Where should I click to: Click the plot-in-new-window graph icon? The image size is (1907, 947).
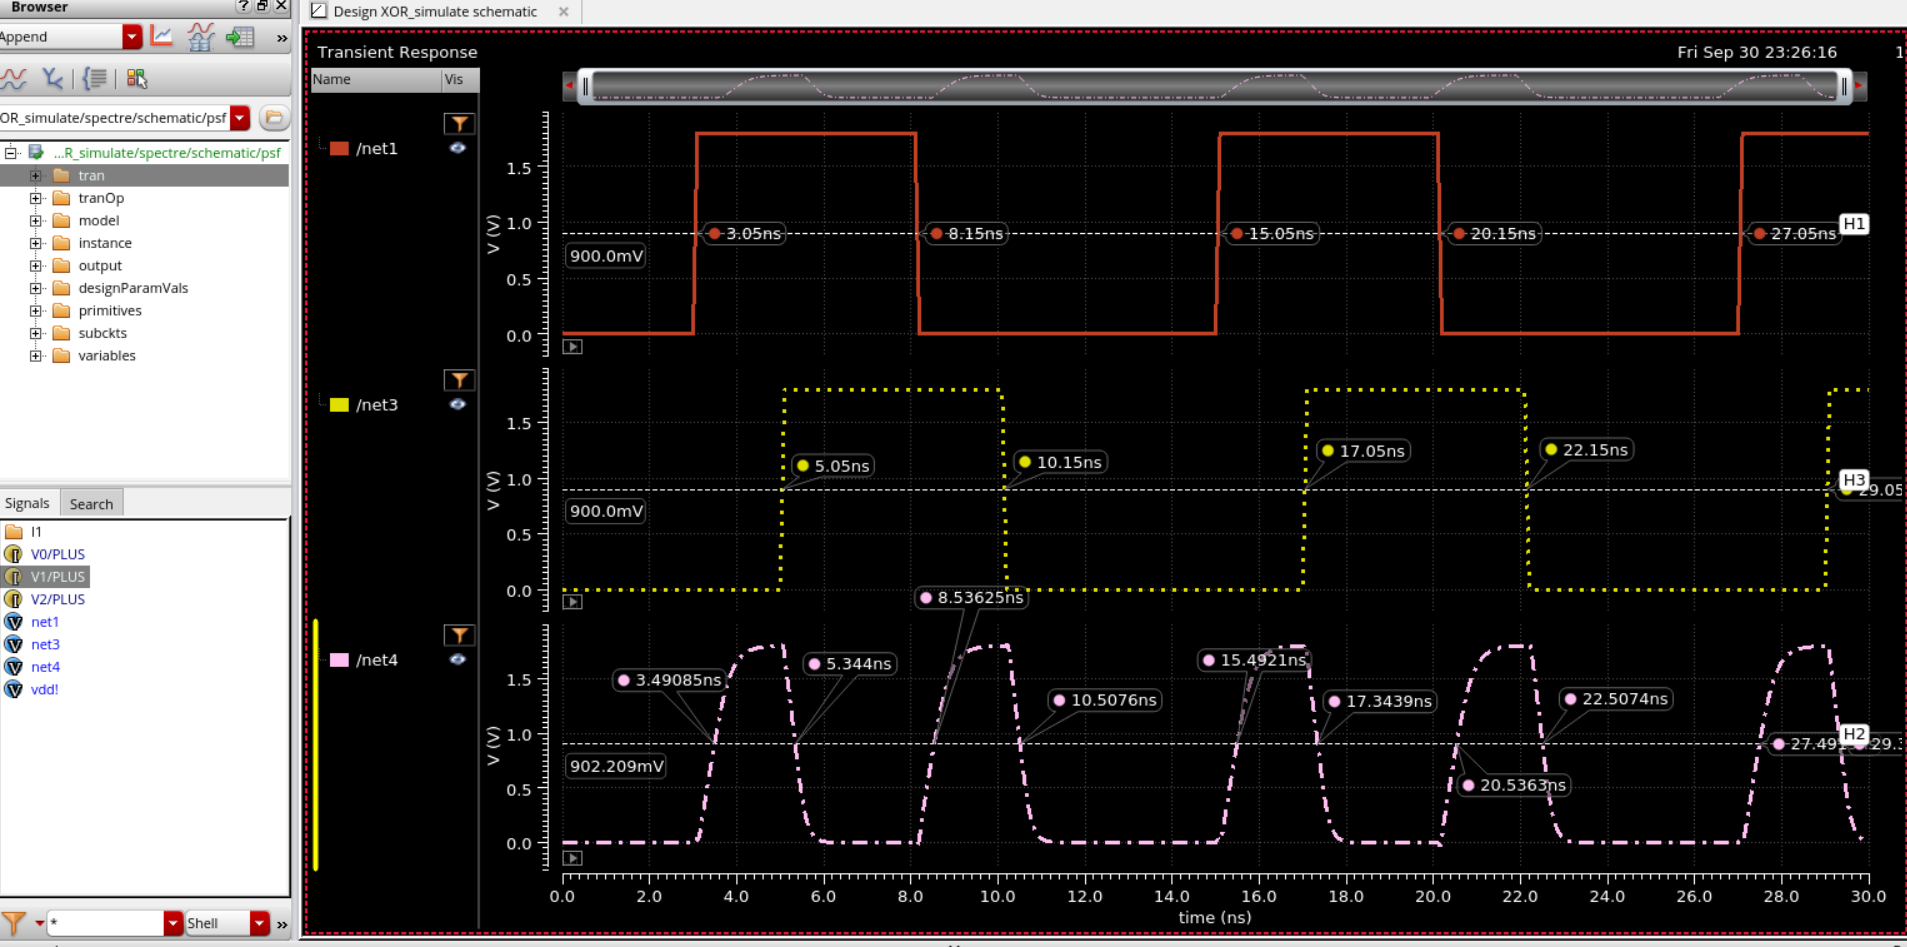point(161,36)
